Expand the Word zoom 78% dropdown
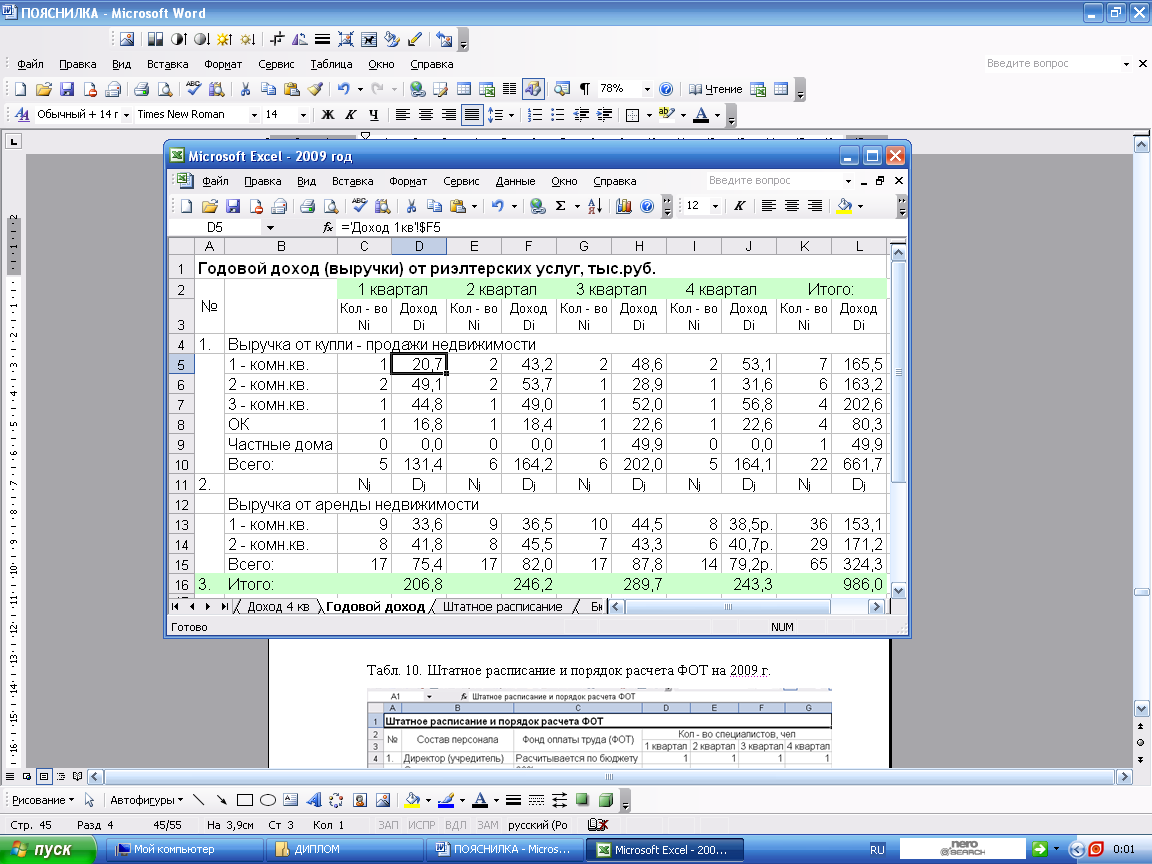 pyautogui.click(x=647, y=89)
